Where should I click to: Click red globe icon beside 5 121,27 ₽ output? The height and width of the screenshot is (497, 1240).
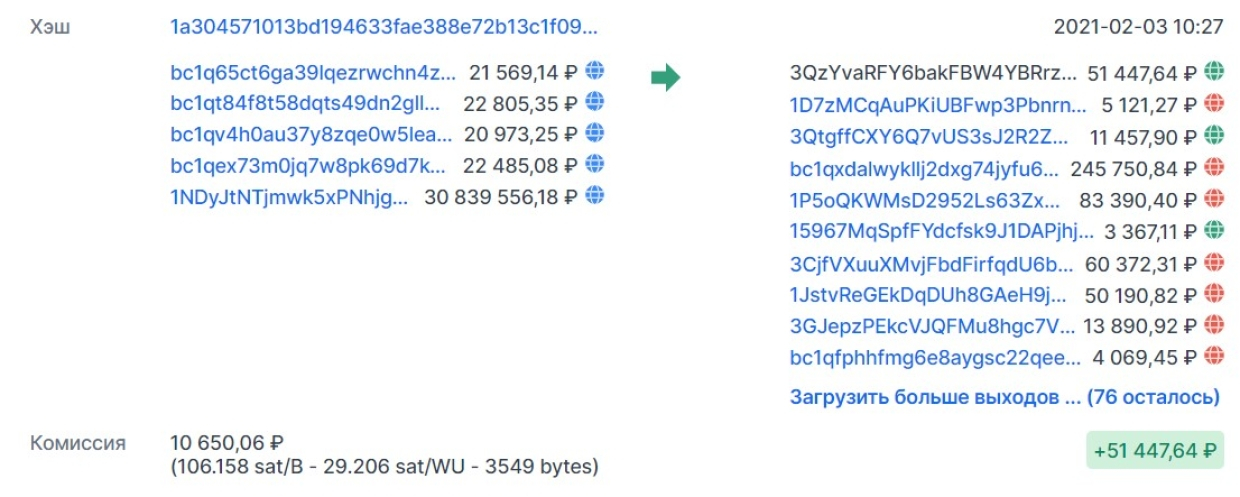pyautogui.click(x=1215, y=103)
